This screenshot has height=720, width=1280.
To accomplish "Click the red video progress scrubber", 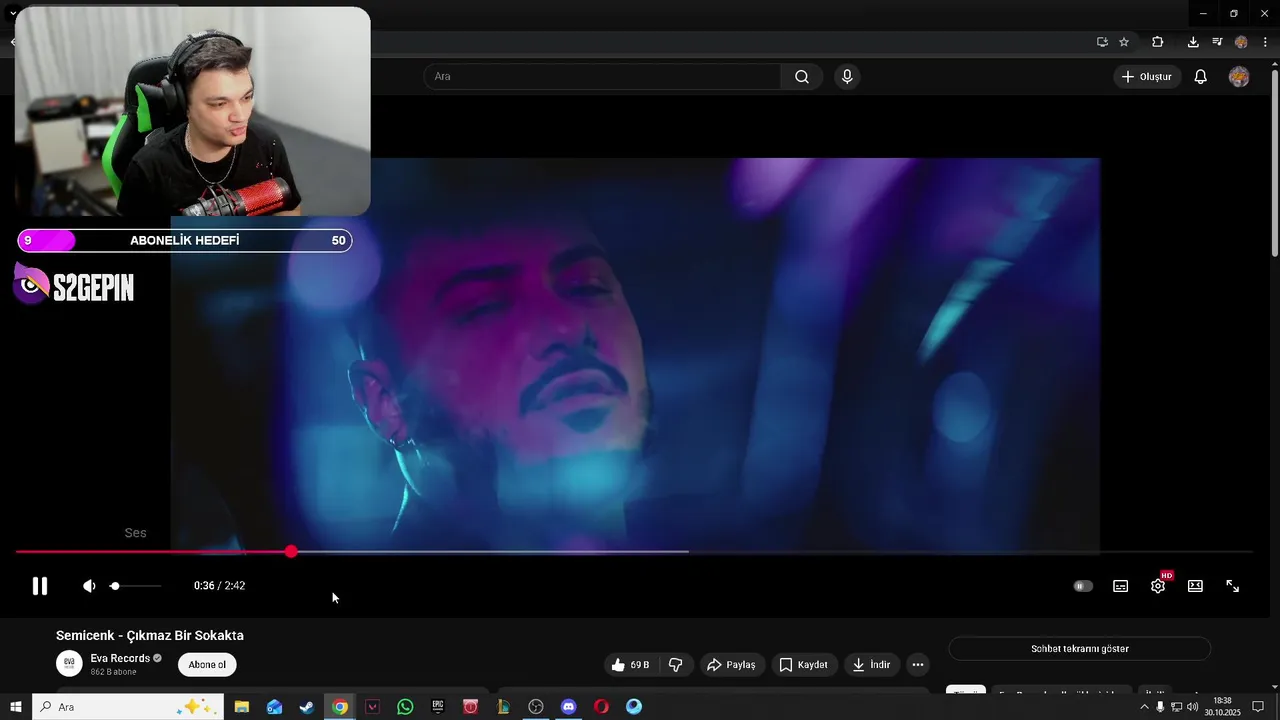I will pos(291,552).
